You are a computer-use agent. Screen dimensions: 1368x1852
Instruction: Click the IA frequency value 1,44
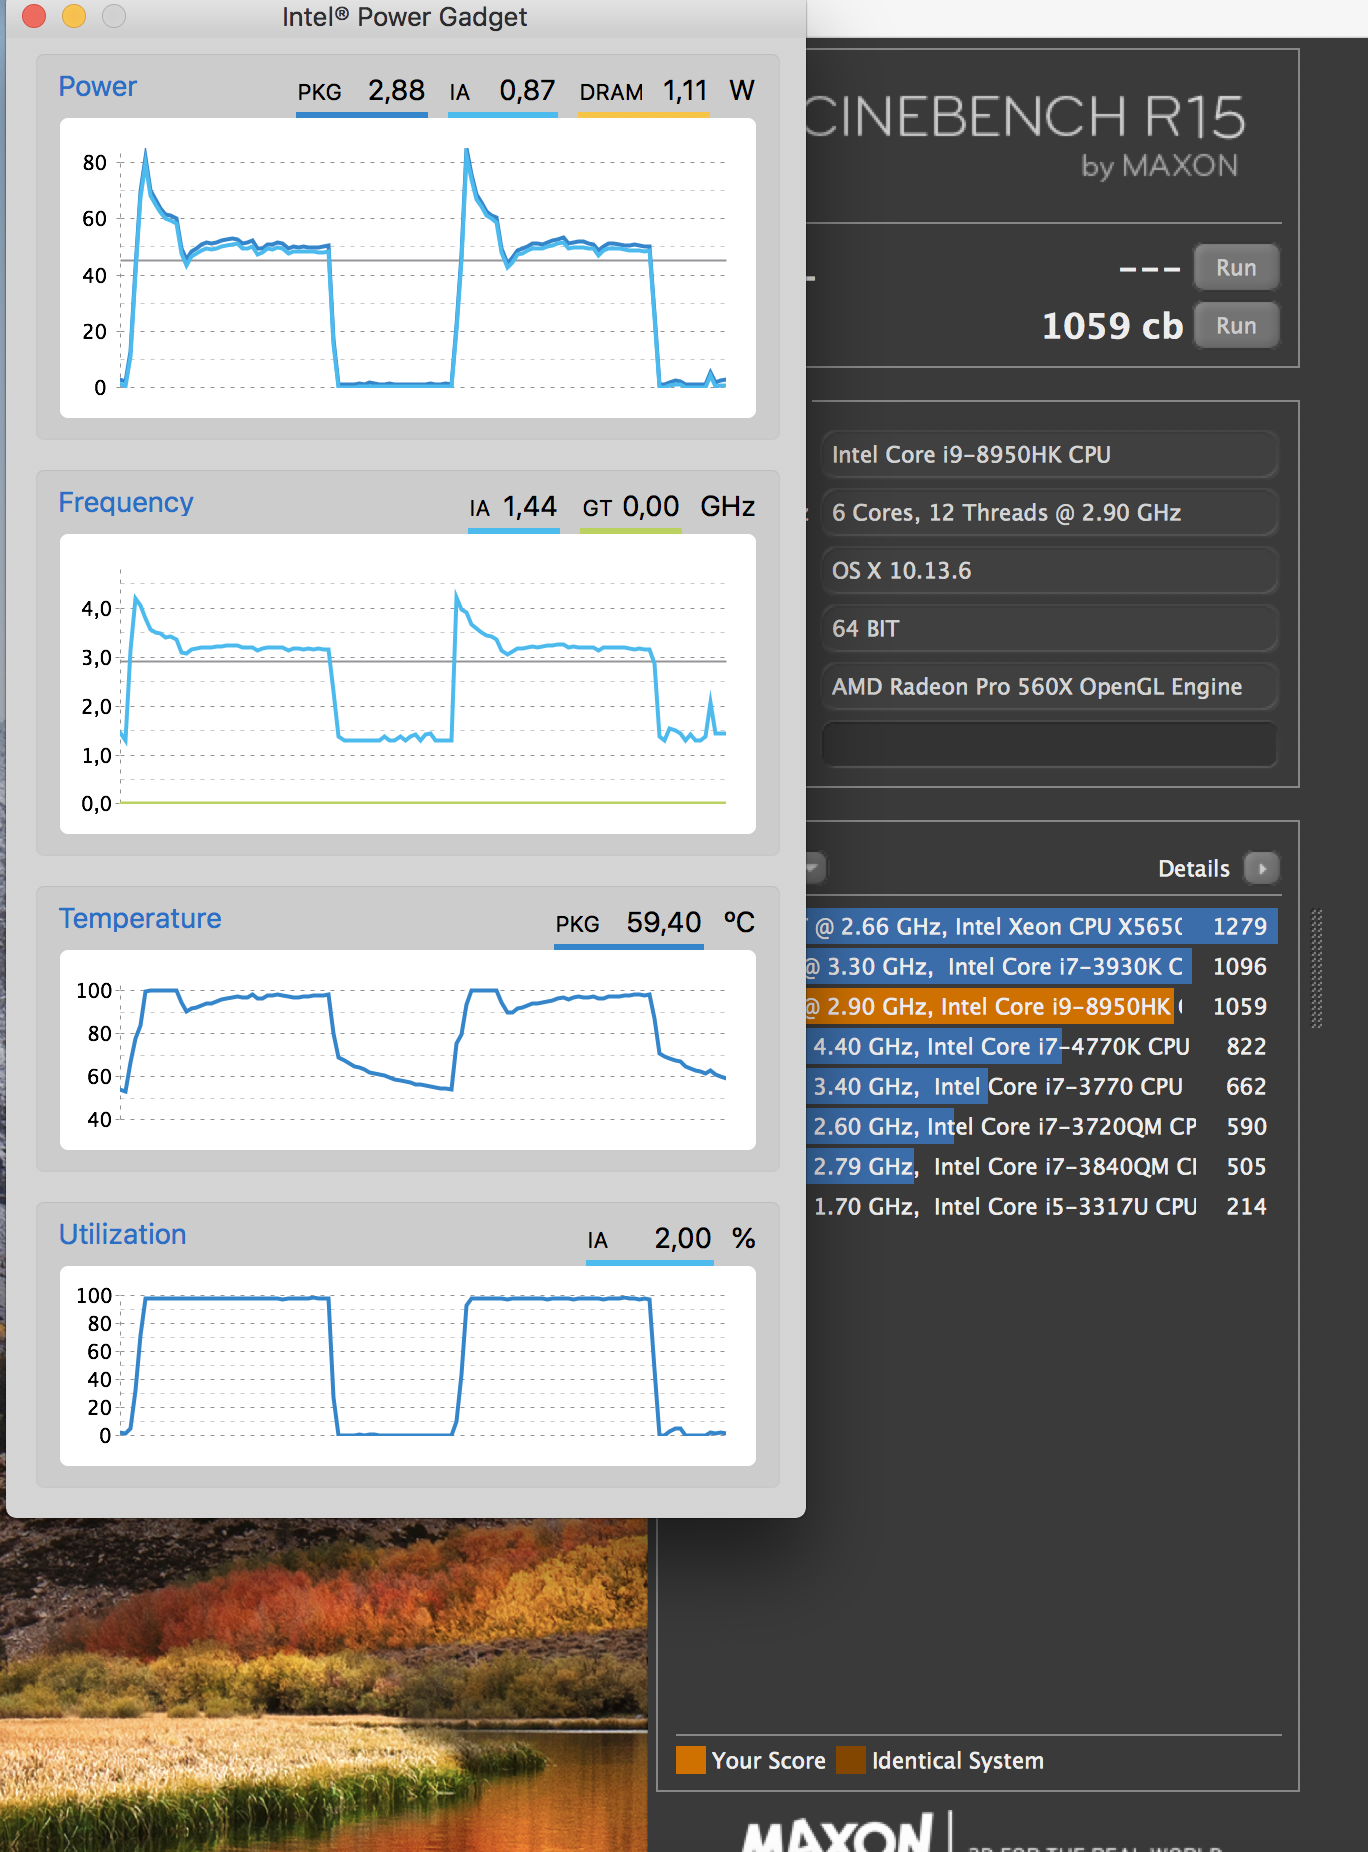pyautogui.click(x=529, y=507)
